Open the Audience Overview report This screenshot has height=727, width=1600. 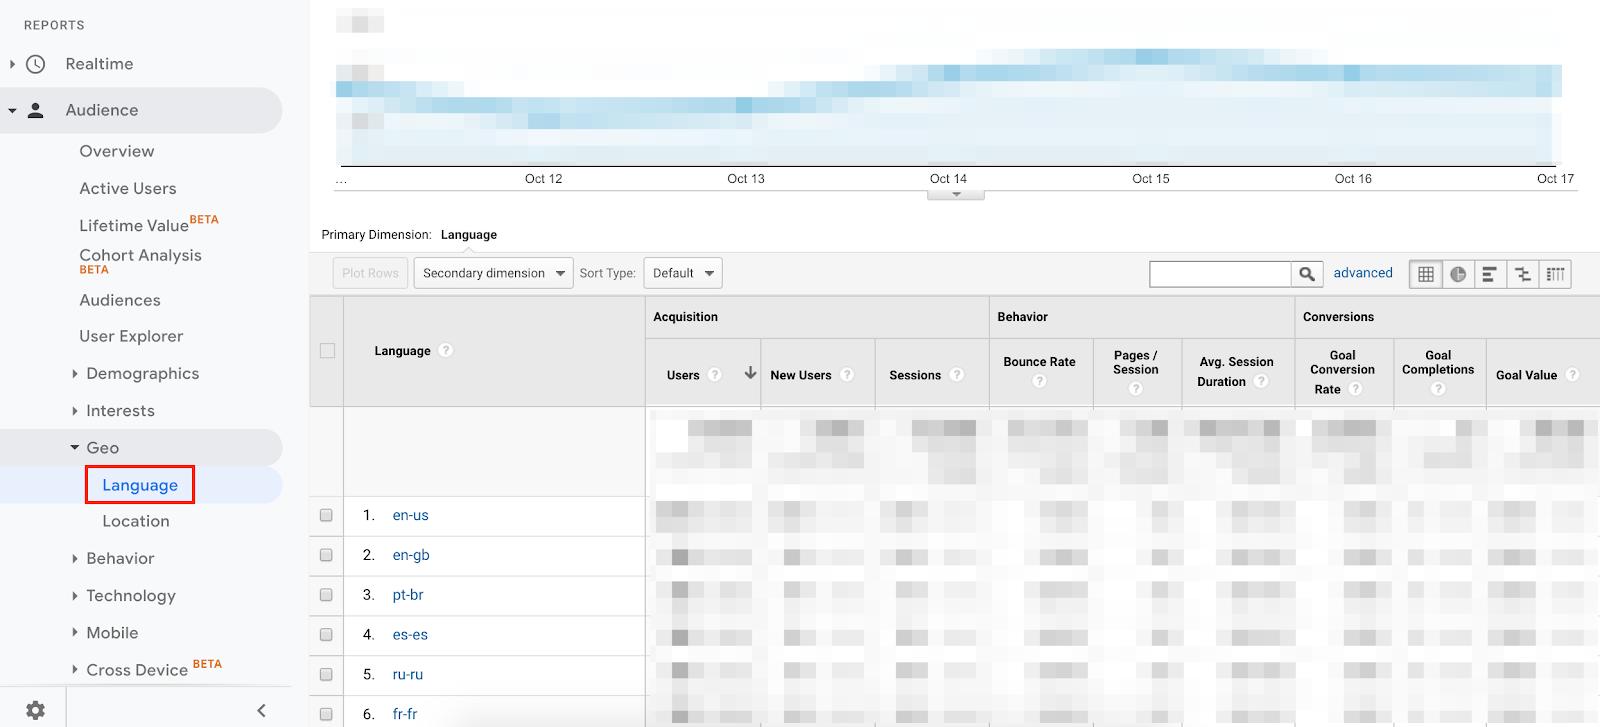point(117,151)
